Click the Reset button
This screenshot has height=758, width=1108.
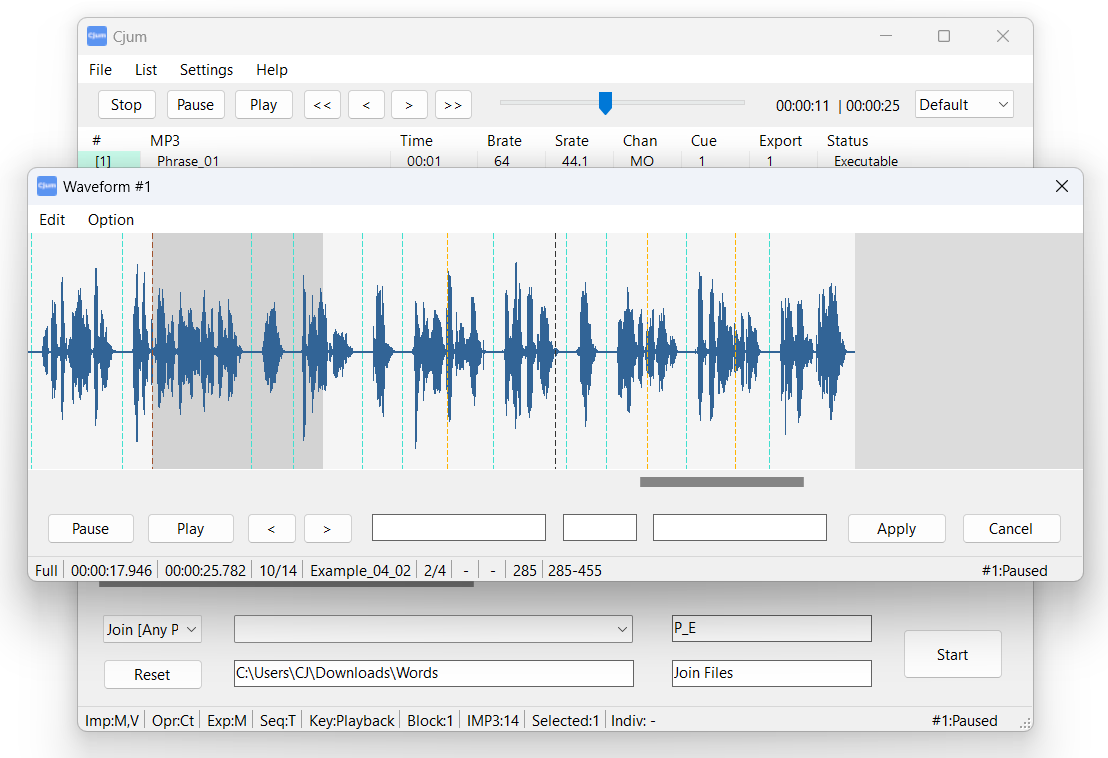(153, 675)
